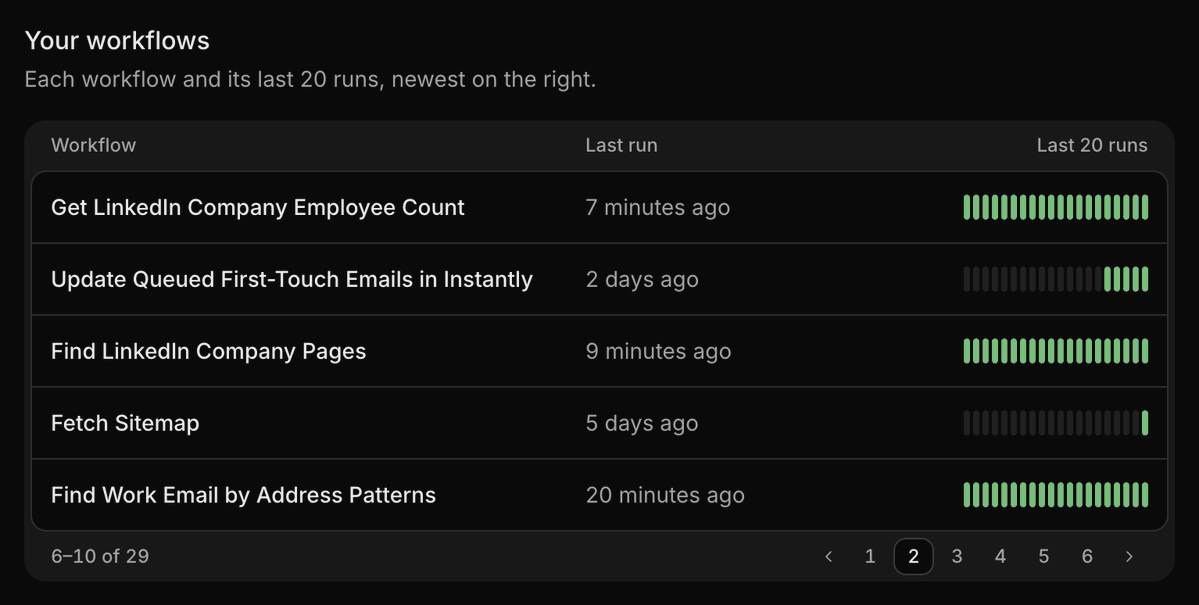Select current page 2 button
Viewport: 1199px width, 605px height.
pos(913,557)
